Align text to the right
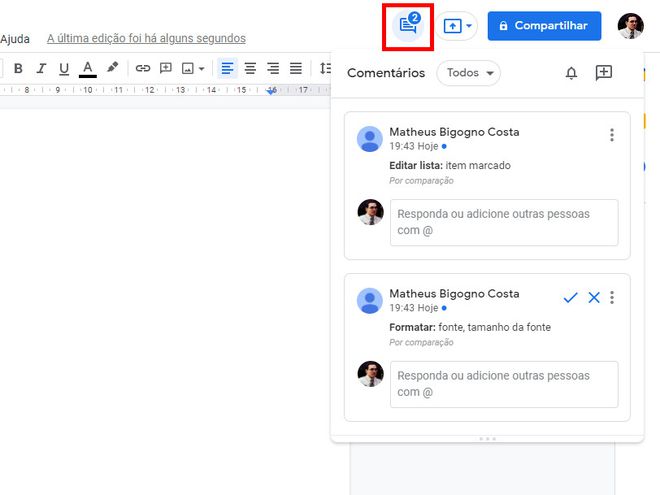The image size is (660, 495). coord(273,68)
